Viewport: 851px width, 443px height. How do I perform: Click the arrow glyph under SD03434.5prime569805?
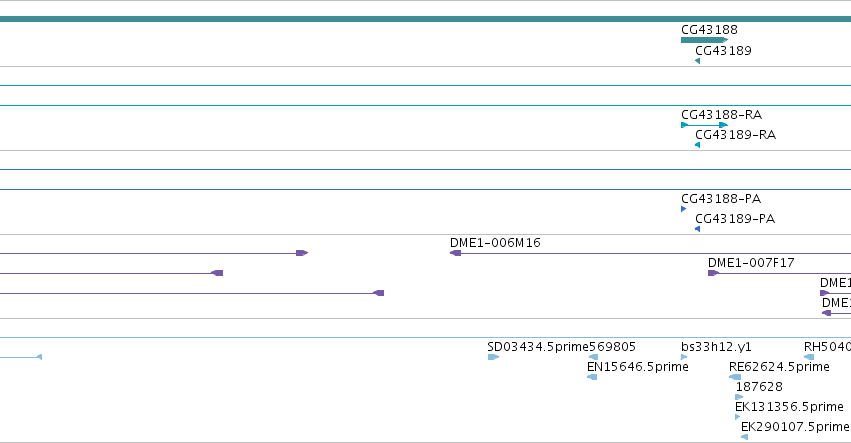point(493,357)
